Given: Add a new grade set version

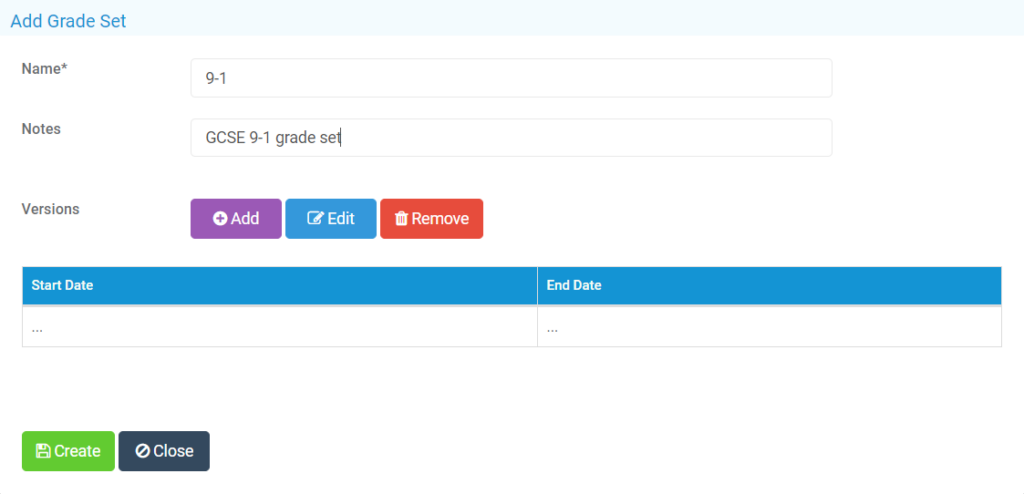Looking at the screenshot, I should [236, 219].
